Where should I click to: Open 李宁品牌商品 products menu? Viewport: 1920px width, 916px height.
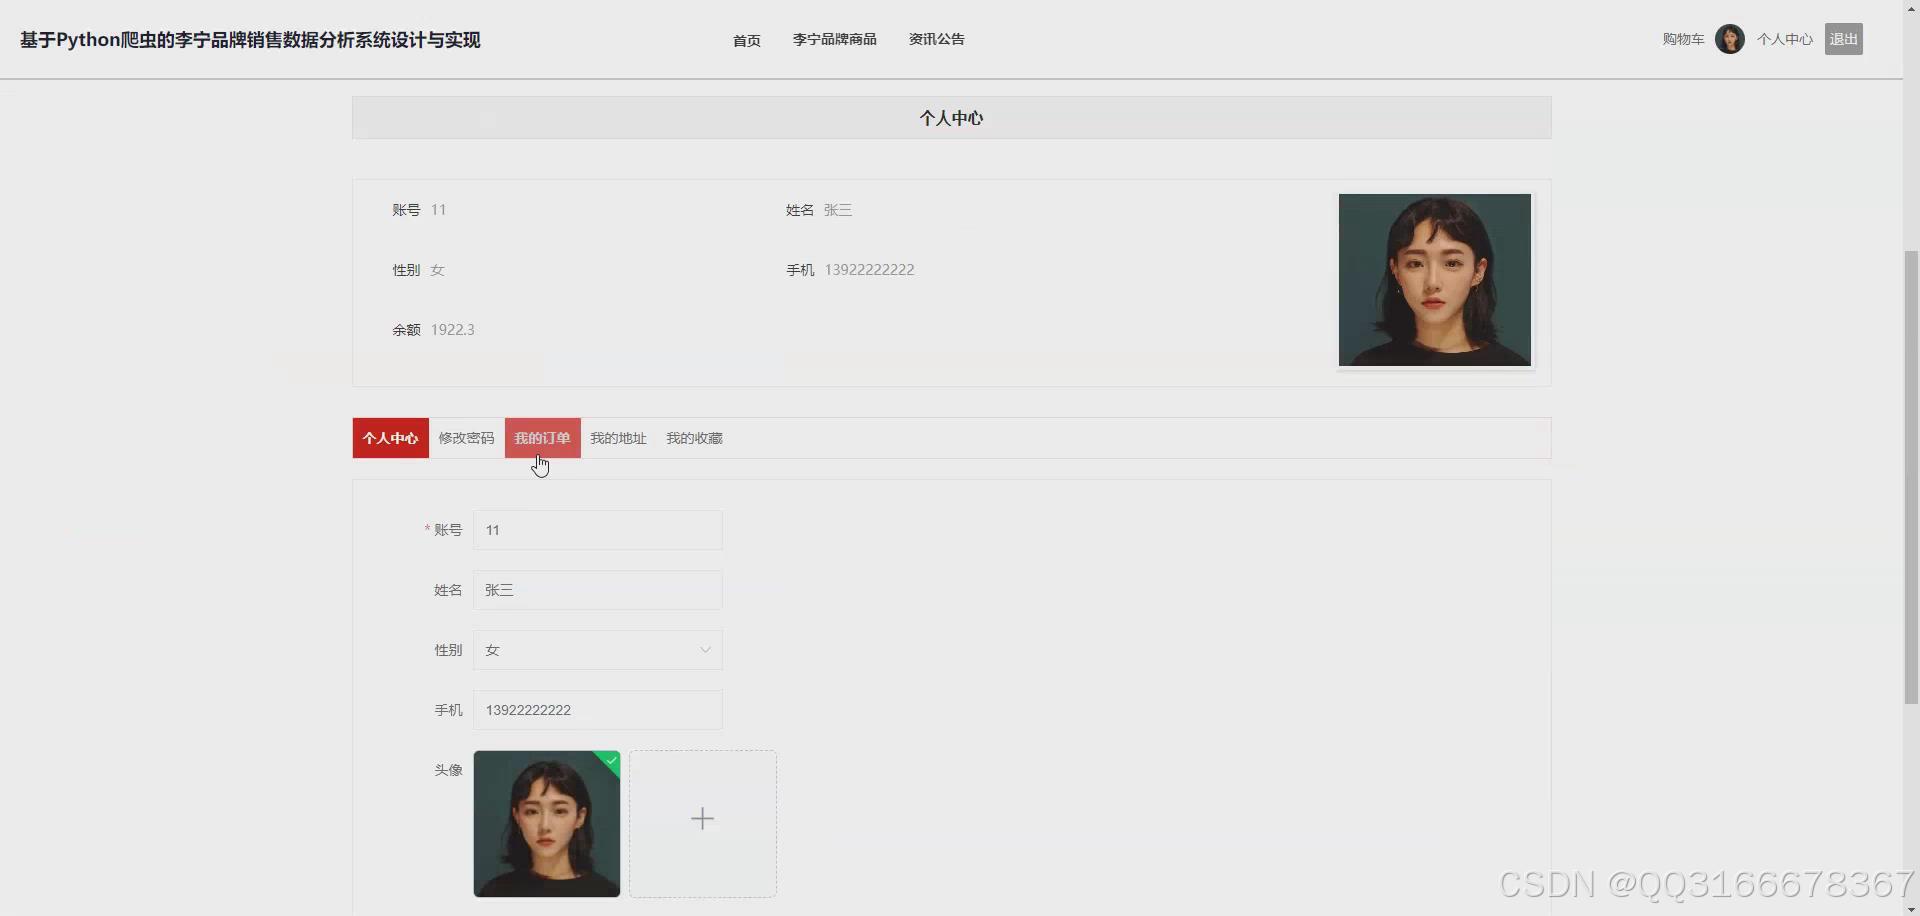(834, 39)
